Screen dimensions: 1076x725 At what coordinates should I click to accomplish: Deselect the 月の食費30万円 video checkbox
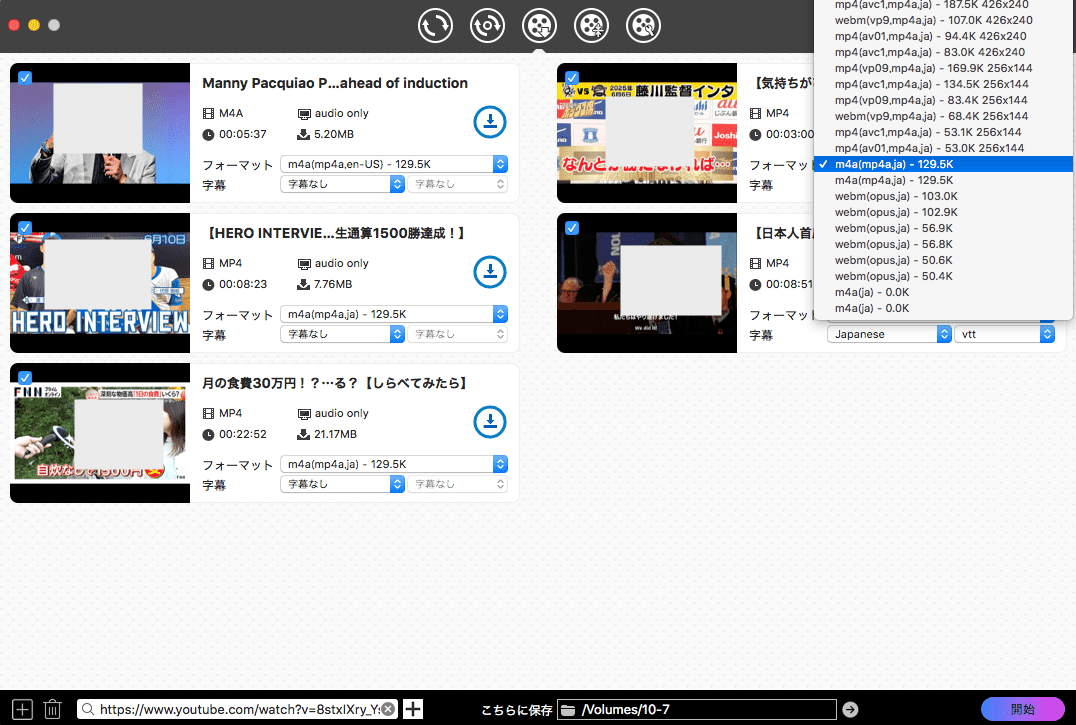[24, 378]
